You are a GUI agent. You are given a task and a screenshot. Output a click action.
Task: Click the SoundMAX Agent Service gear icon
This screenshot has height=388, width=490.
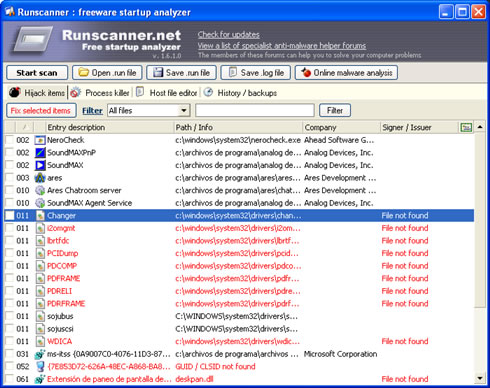click(40, 203)
